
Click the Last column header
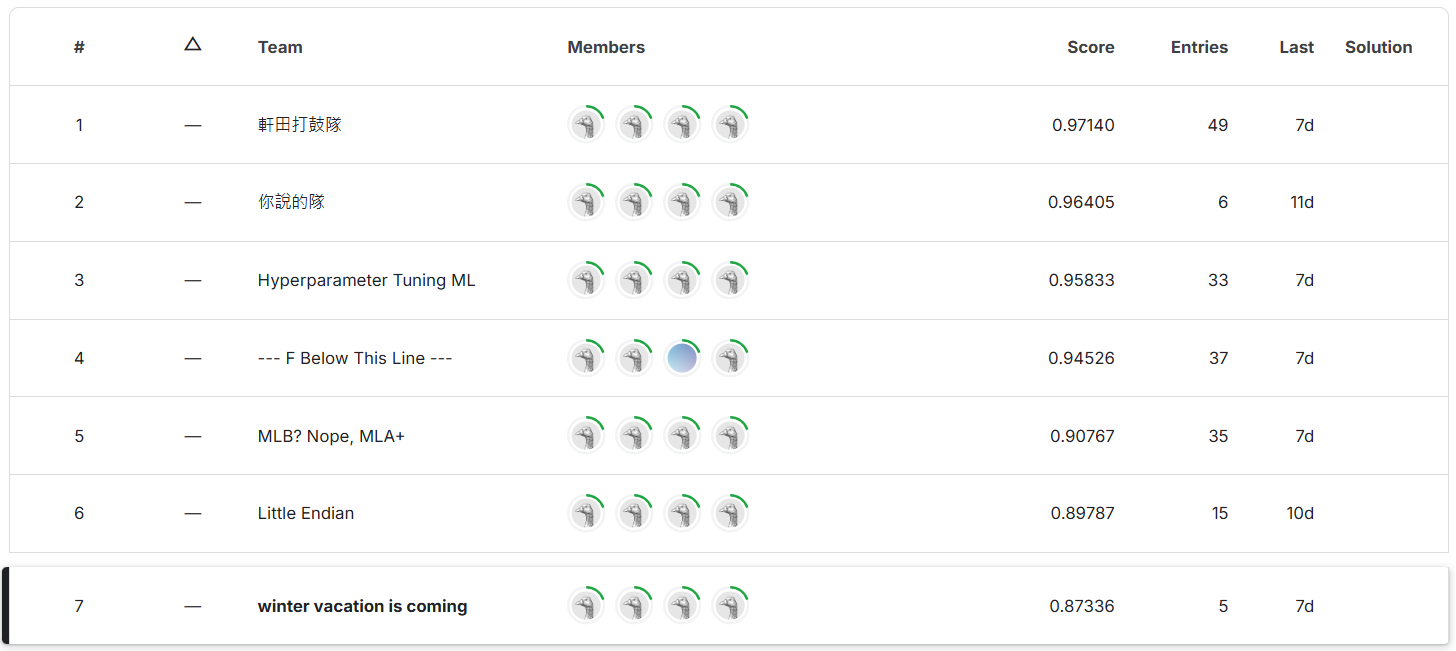pos(1296,47)
